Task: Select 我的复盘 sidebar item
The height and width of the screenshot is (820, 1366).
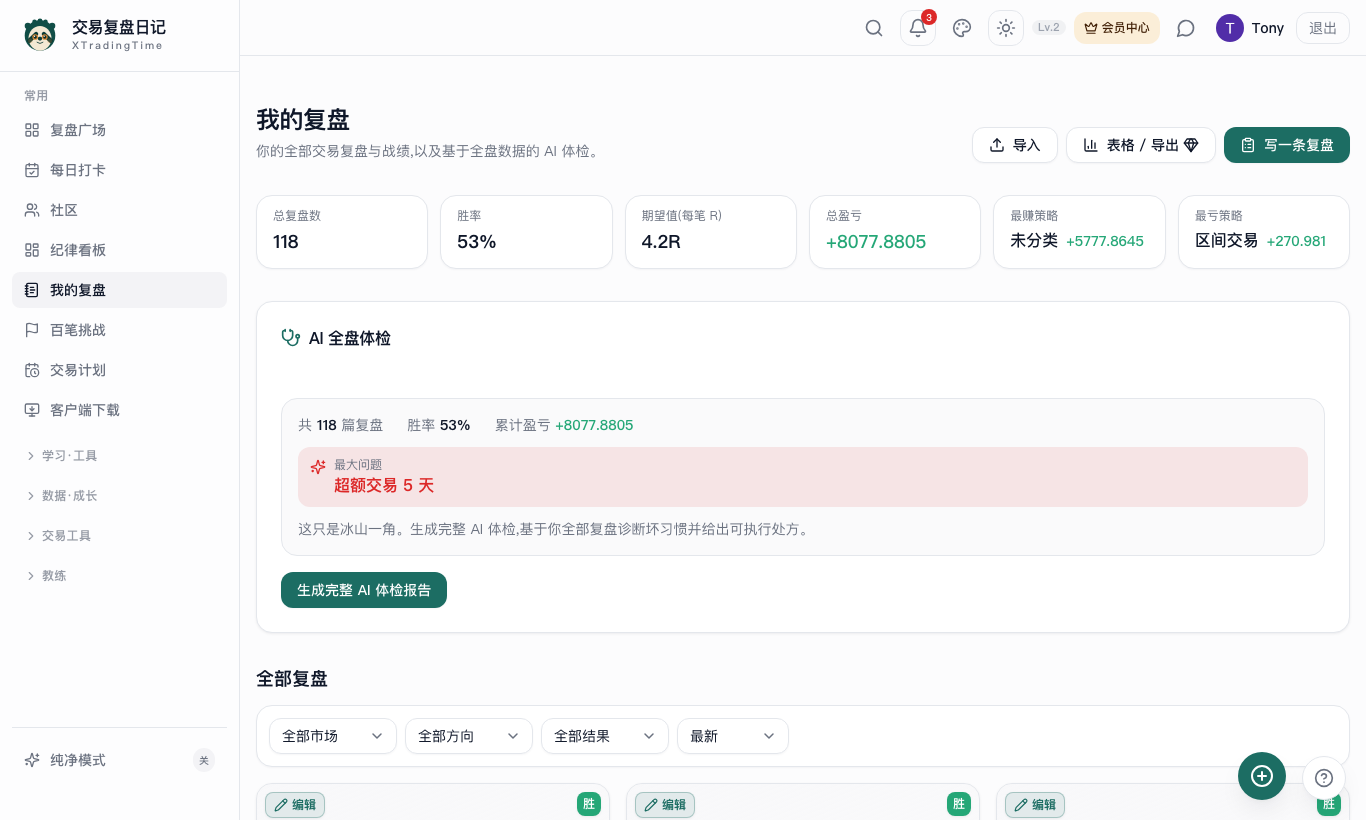Action: click(119, 290)
